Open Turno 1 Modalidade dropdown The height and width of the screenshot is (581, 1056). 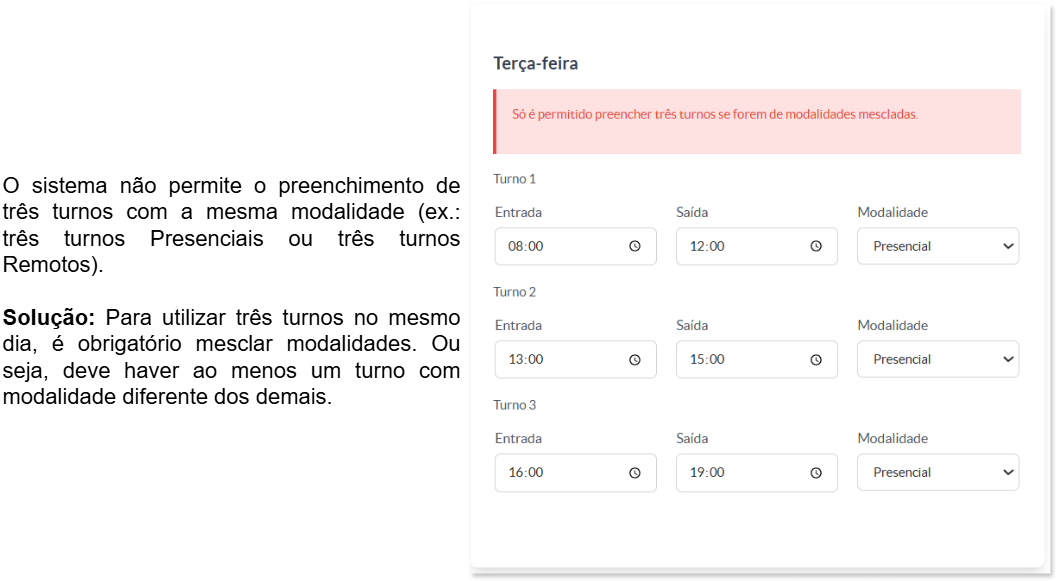pos(937,246)
